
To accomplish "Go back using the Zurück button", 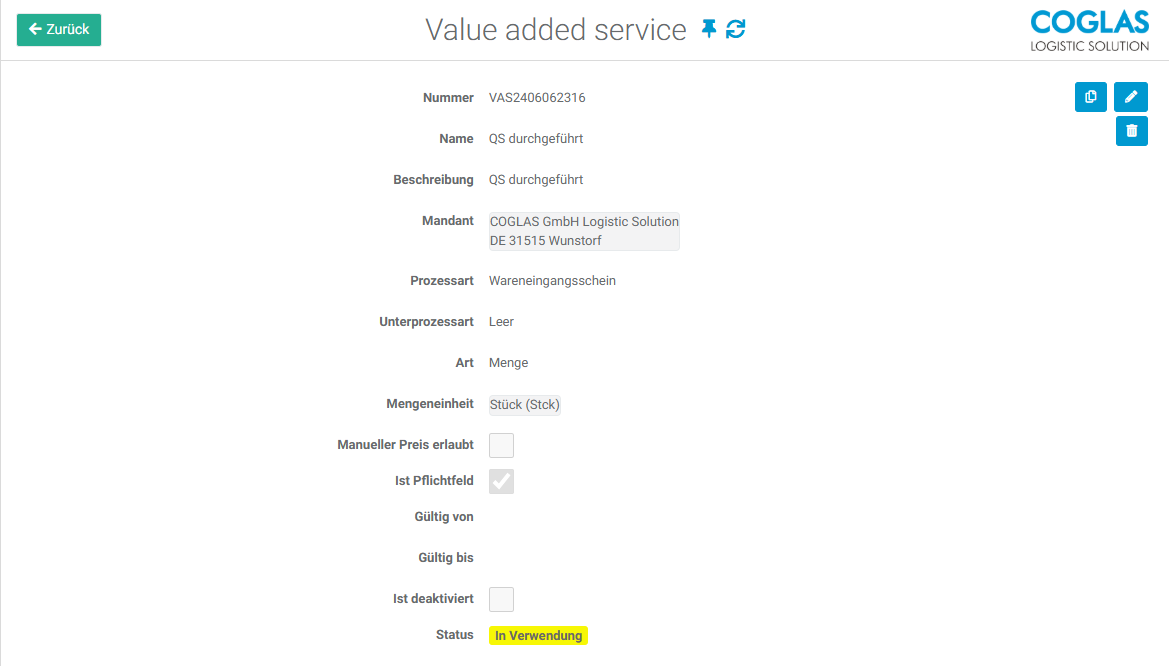I will [x=59, y=30].
